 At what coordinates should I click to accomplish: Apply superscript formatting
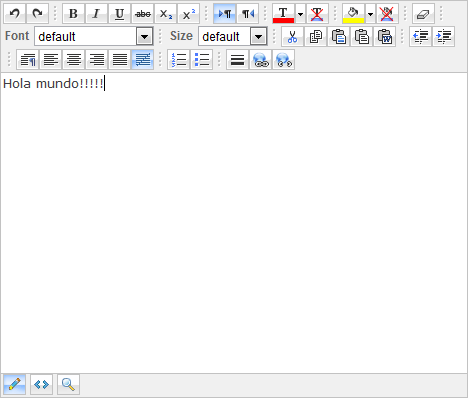189,13
